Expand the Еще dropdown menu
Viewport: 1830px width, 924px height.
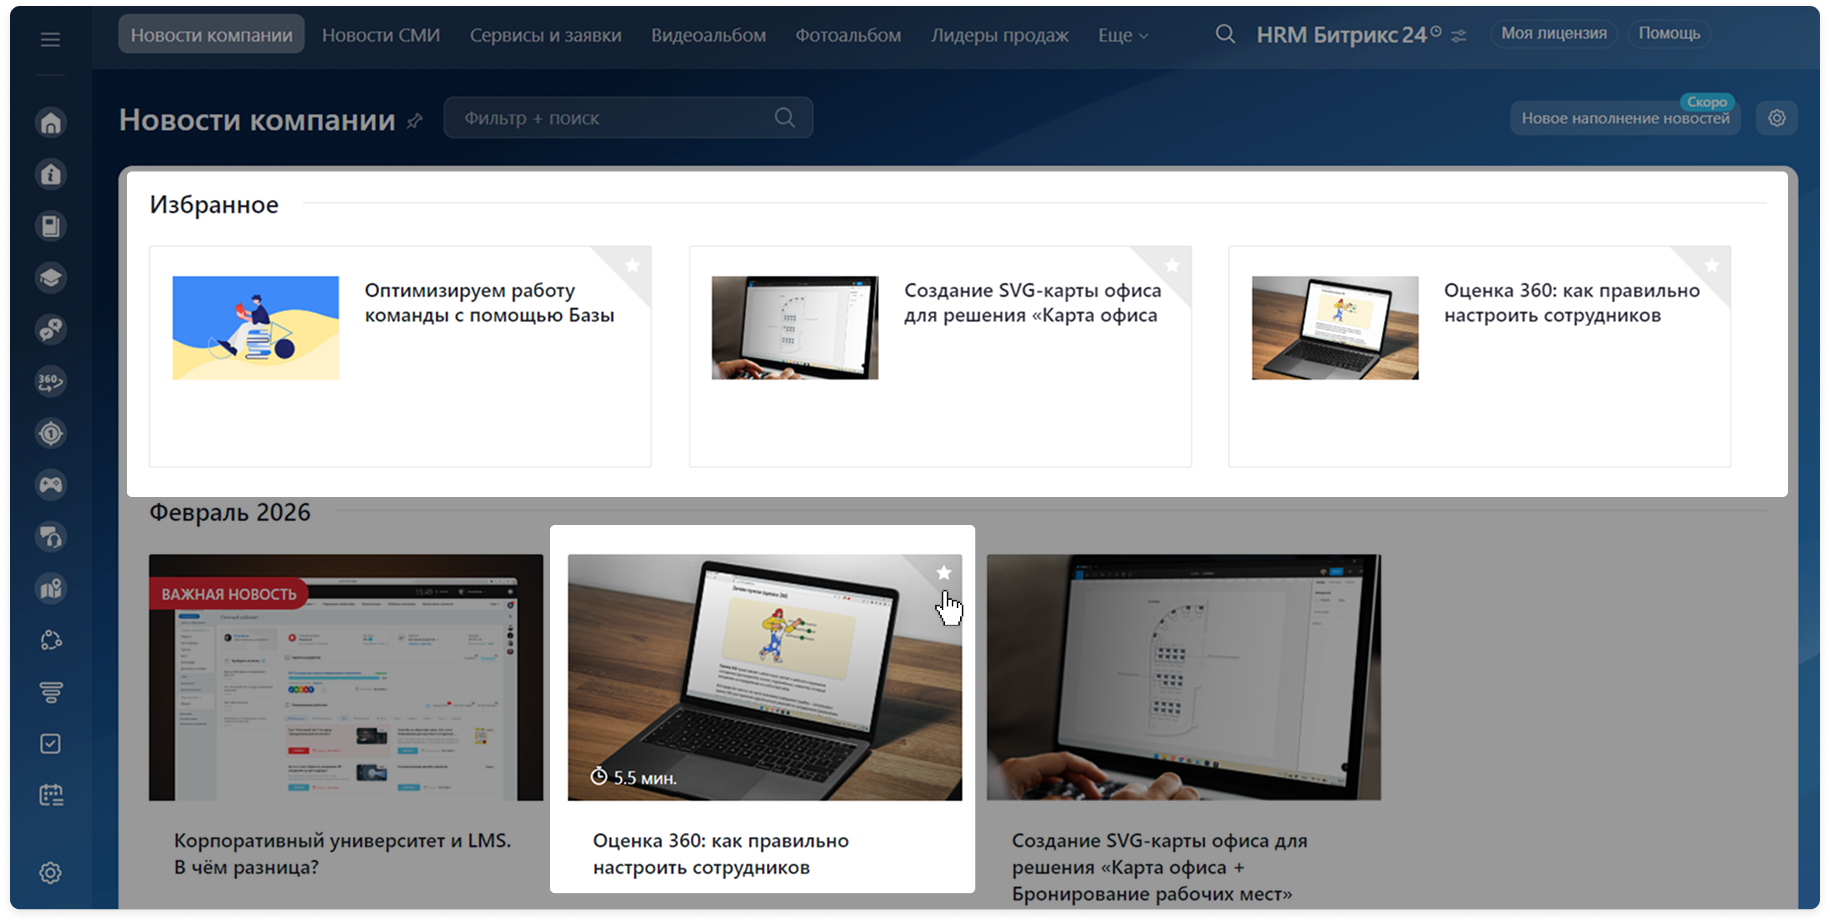[1123, 35]
